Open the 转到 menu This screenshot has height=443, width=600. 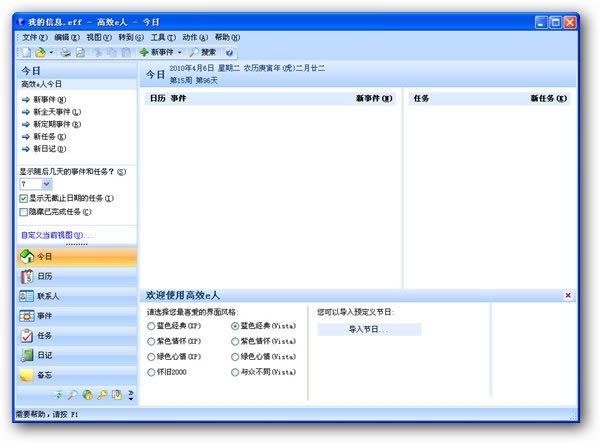click(x=131, y=37)
